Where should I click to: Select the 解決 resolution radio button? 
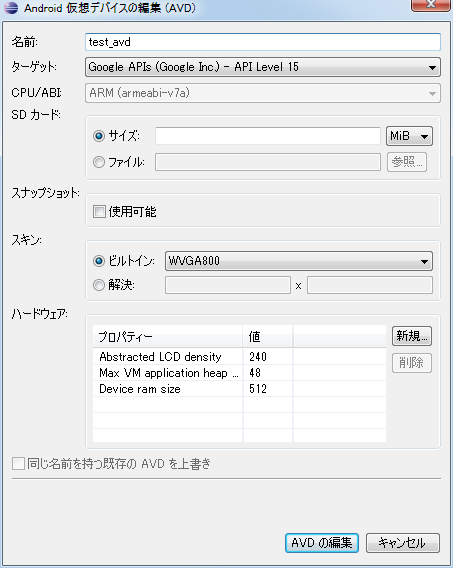click(99, 285)
